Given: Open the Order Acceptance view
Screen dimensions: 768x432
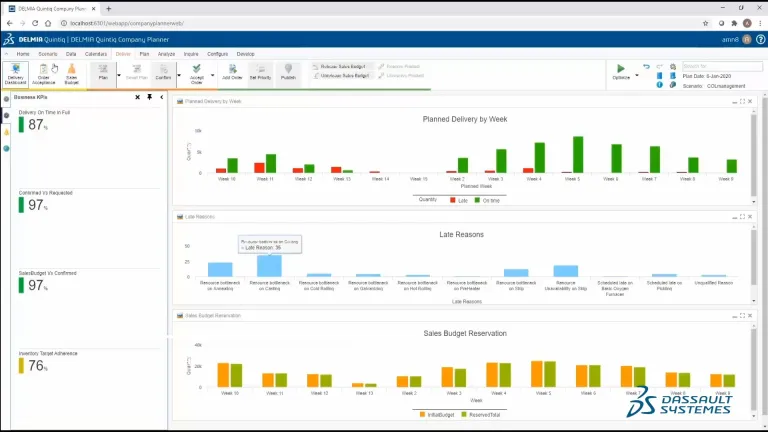Looking at the screenshot, I should pyautogui.click(x=44, y=74).
